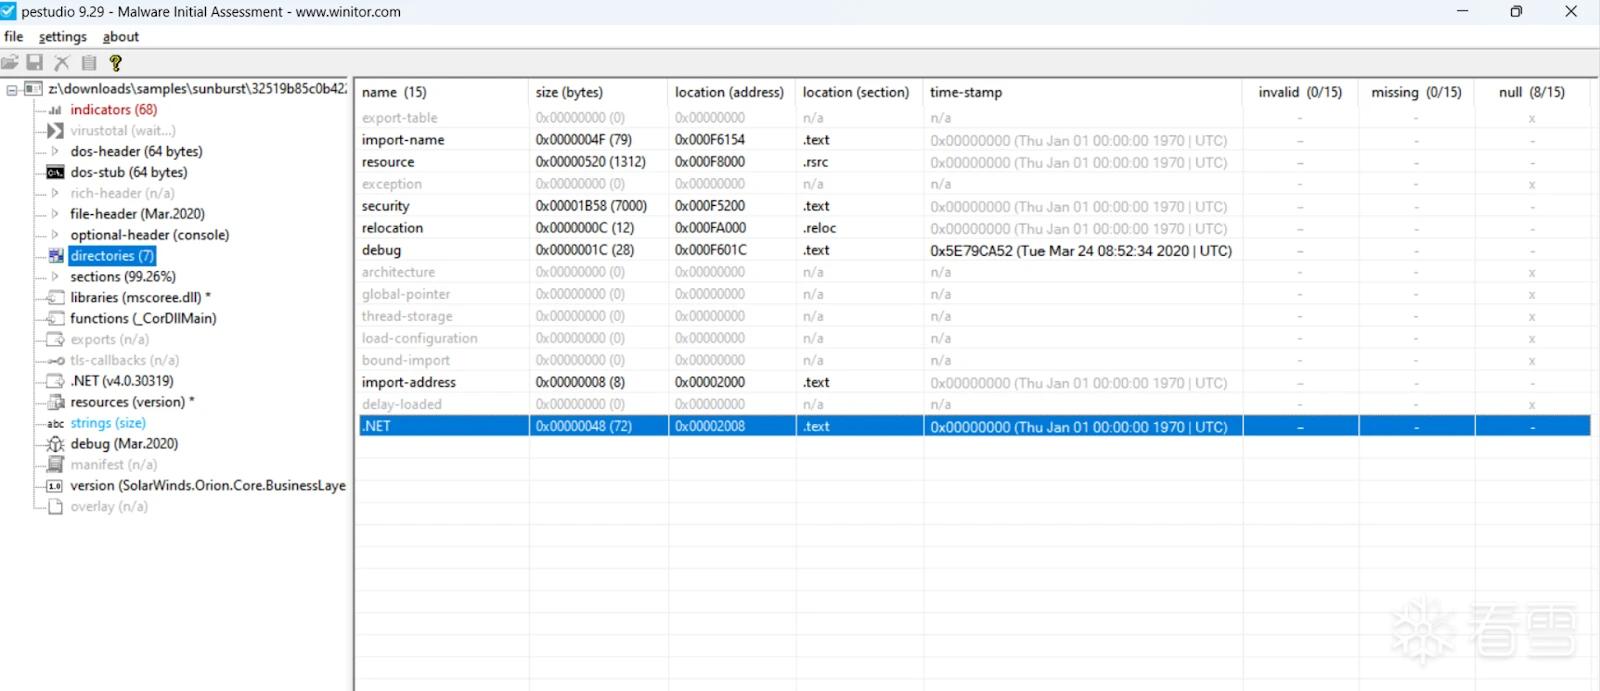Image resolution: width=1600 pixels, height=691 pixels.
Task: Sort by the invalid (0/15) column header
Action: tap(1300, 92)
